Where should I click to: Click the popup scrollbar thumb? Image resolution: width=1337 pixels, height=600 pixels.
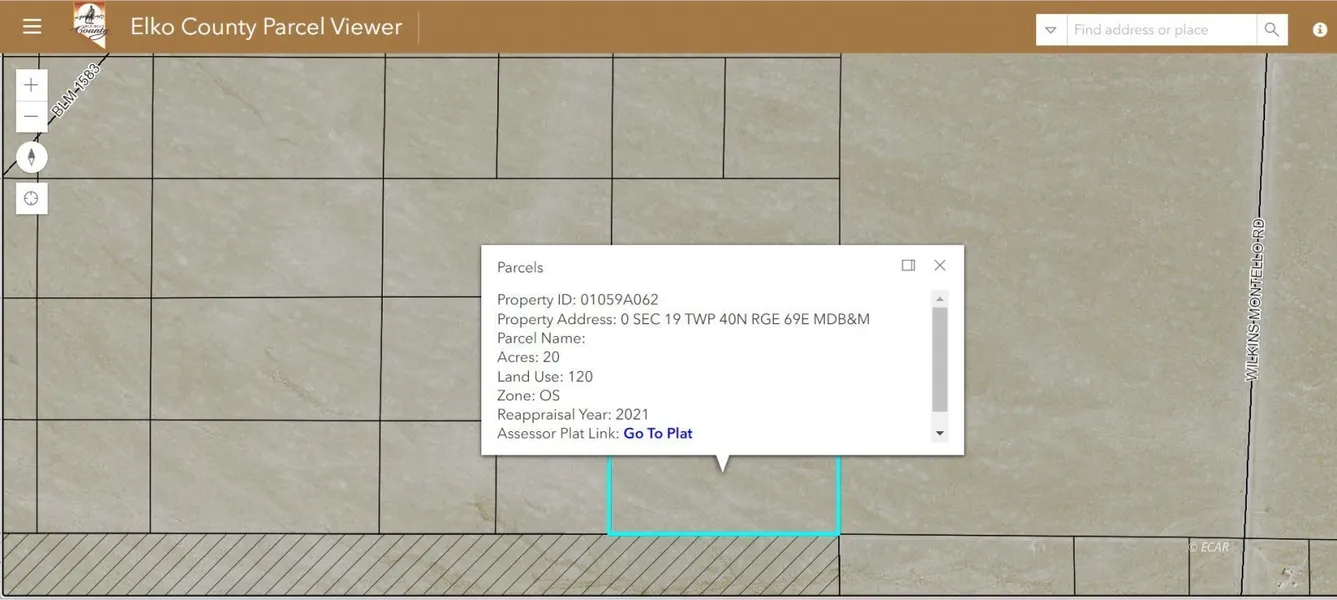[939, 358]
